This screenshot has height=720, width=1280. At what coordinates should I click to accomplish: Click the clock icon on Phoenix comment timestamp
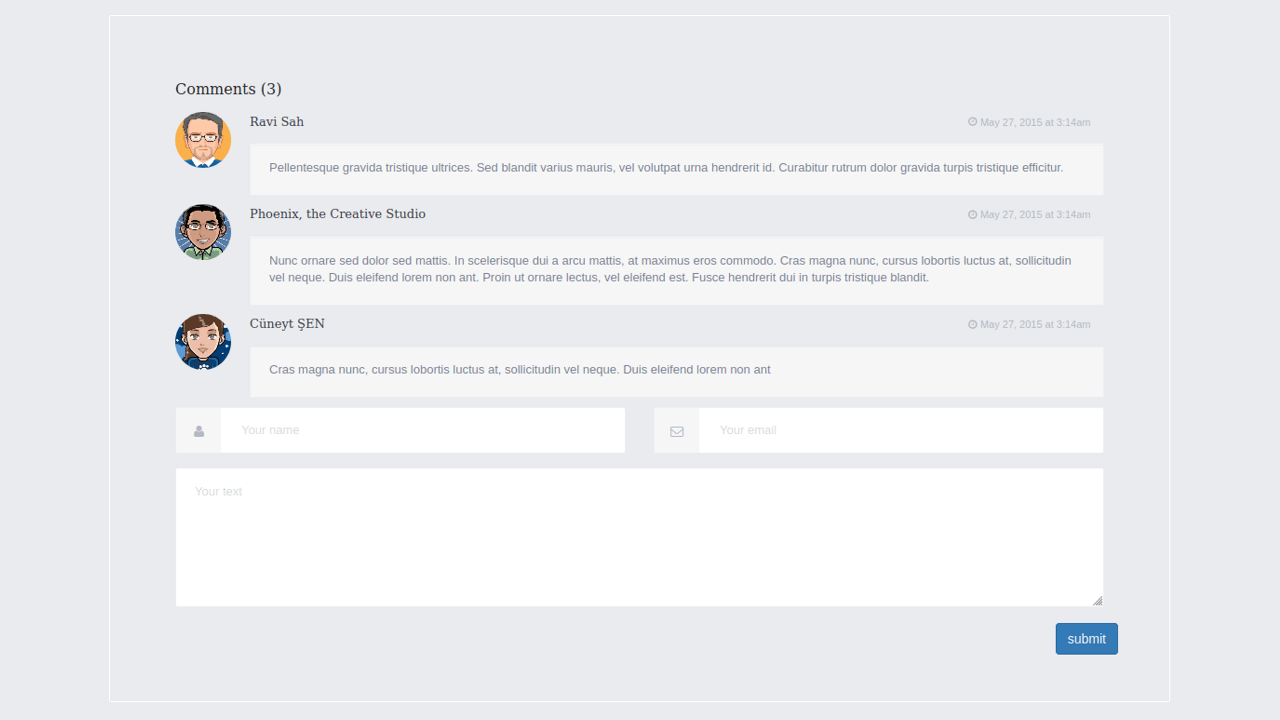pos(971,214)
